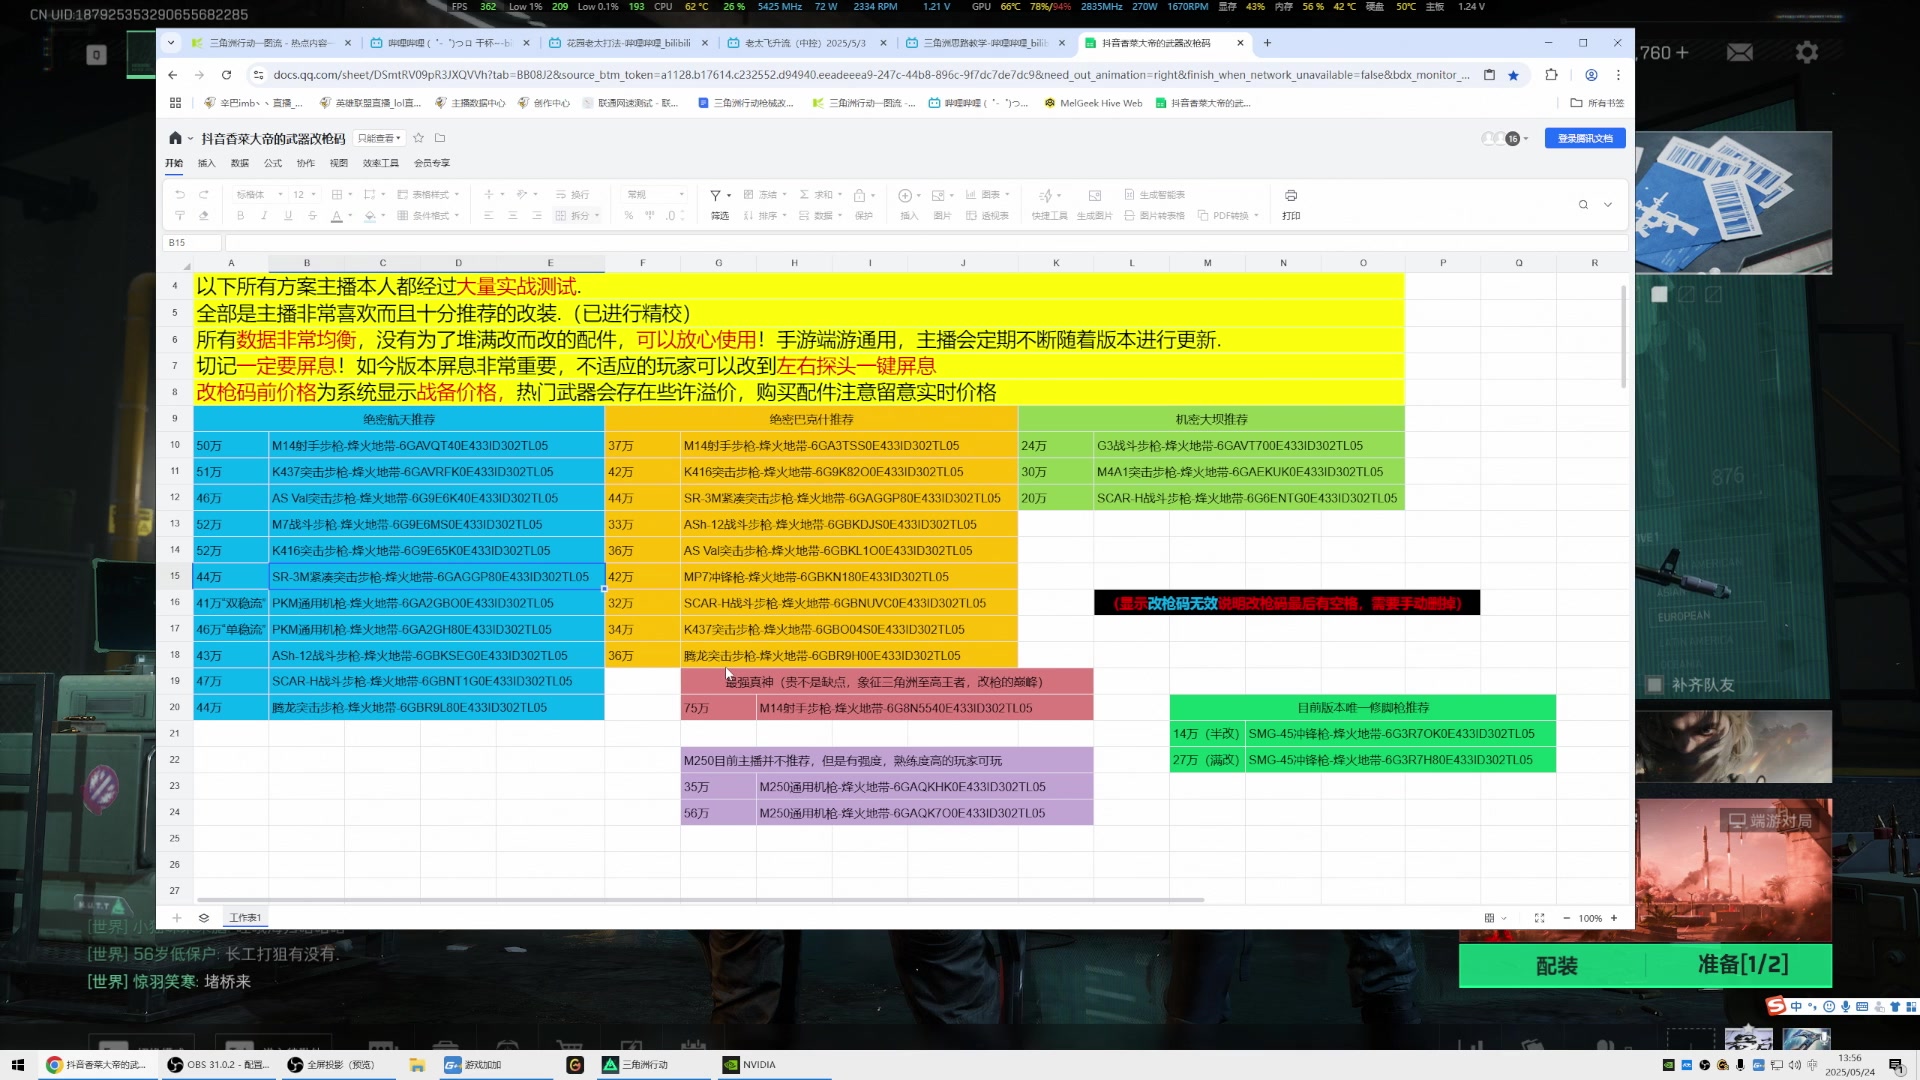Image resolution: width=1920 pixels, height=1080 pixels.
Task: Click the redo arrow icon
Action: [204, 195]
